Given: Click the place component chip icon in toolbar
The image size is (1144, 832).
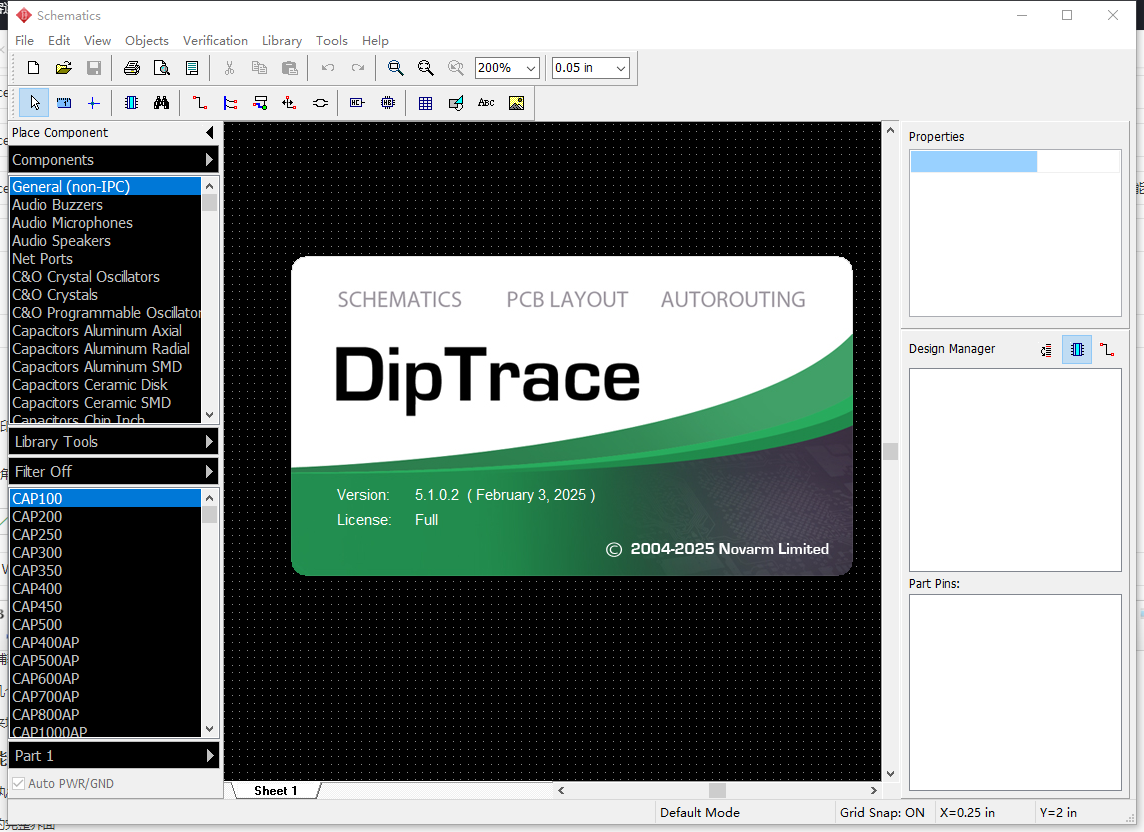Looking at the screenshot, I should [131, 103].
